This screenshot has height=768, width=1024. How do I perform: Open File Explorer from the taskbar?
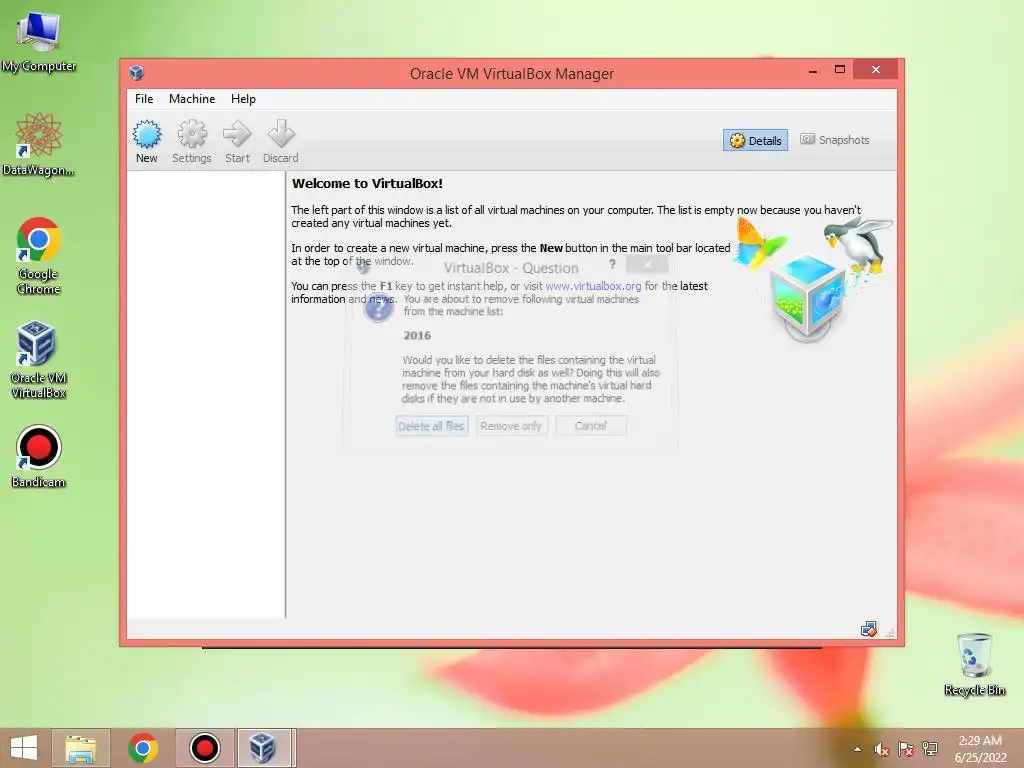point(81,748)
